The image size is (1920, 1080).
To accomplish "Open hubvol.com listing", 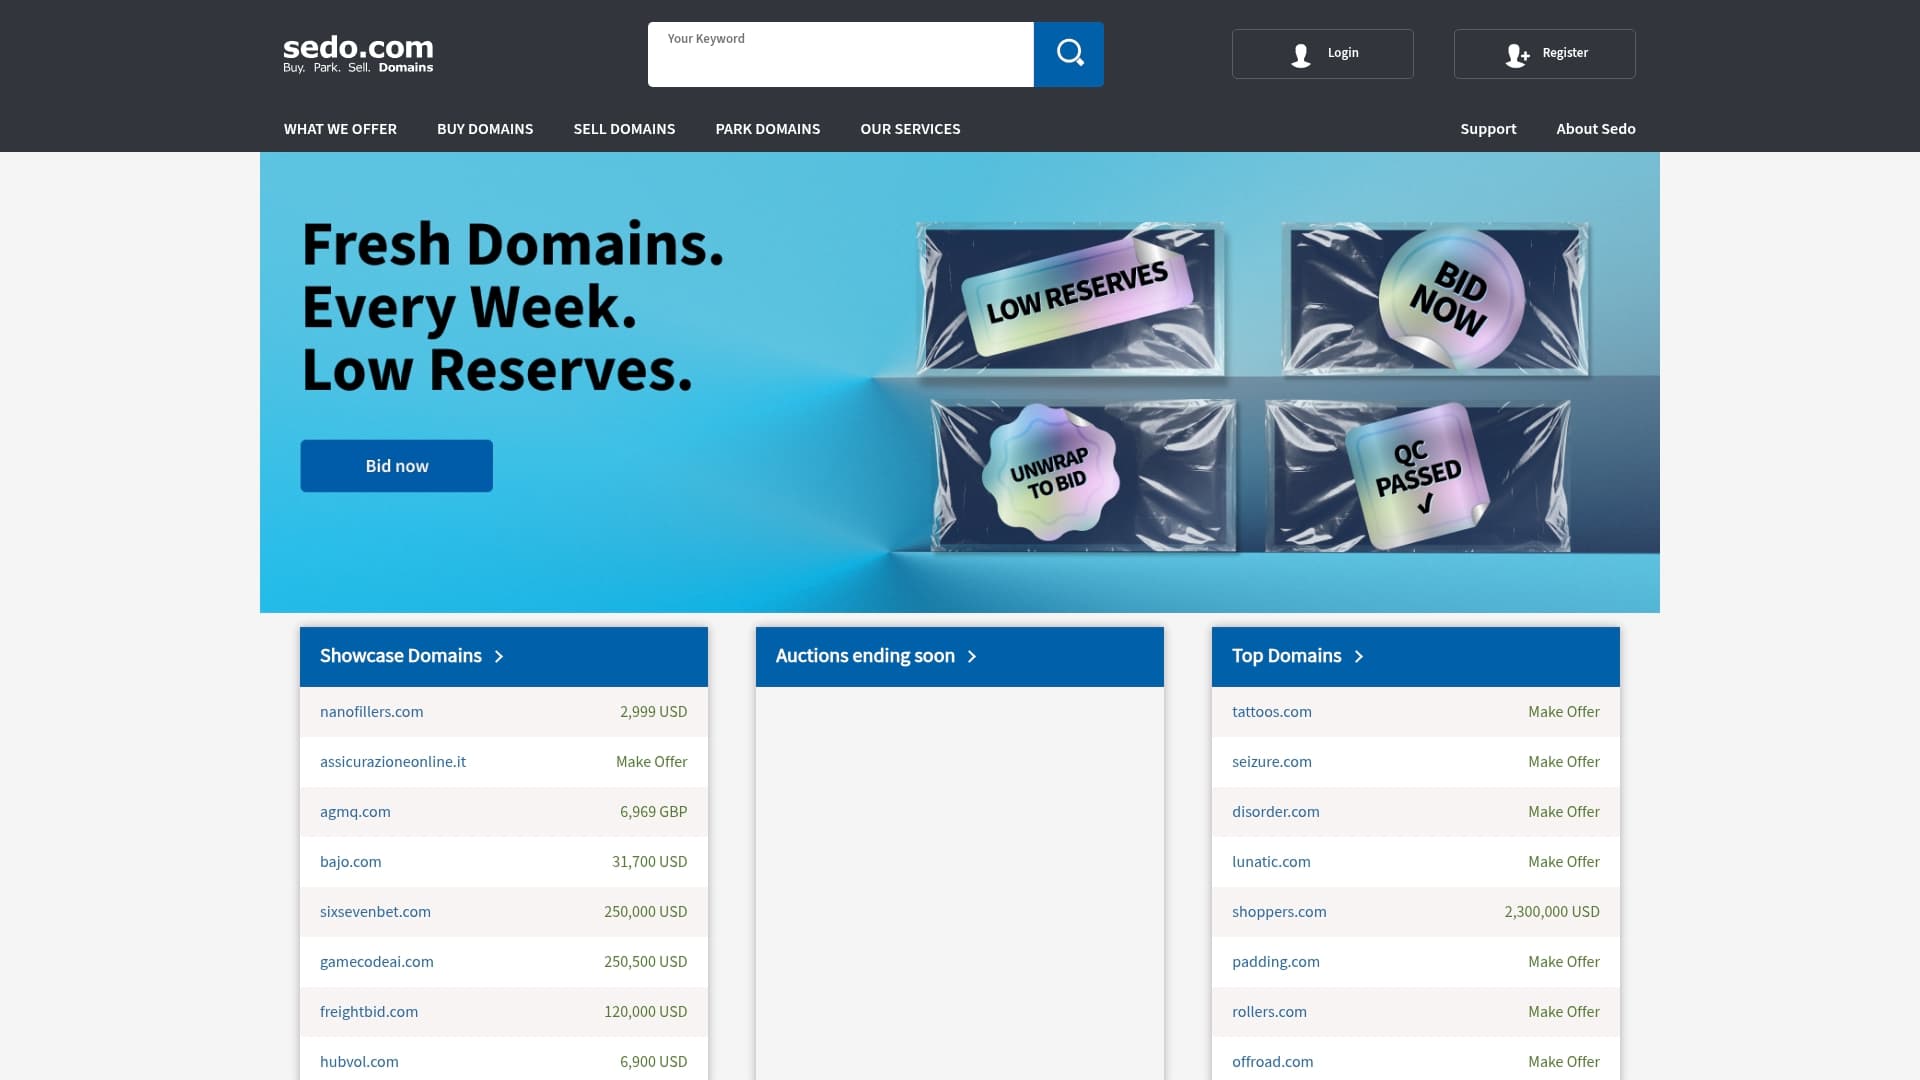I will click(x=359, y=1062).
